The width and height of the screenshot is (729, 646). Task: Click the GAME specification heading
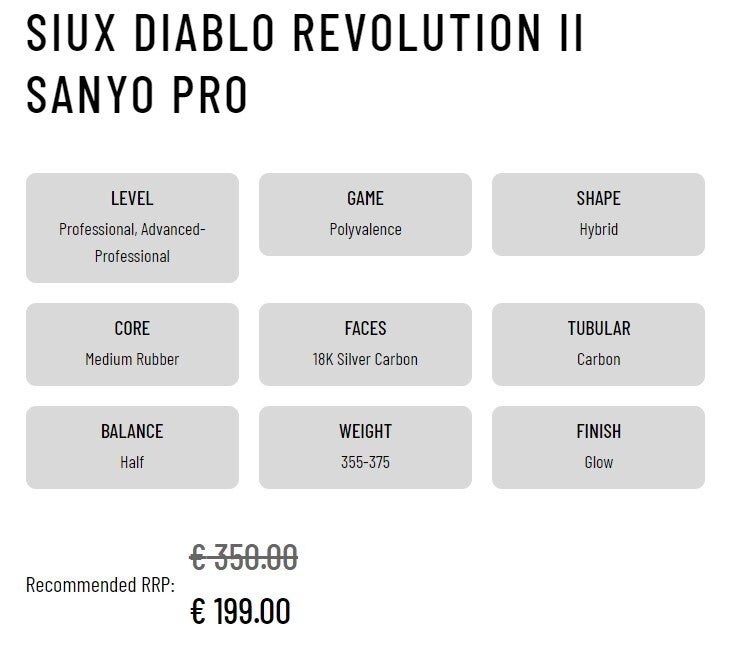(365, 198)
